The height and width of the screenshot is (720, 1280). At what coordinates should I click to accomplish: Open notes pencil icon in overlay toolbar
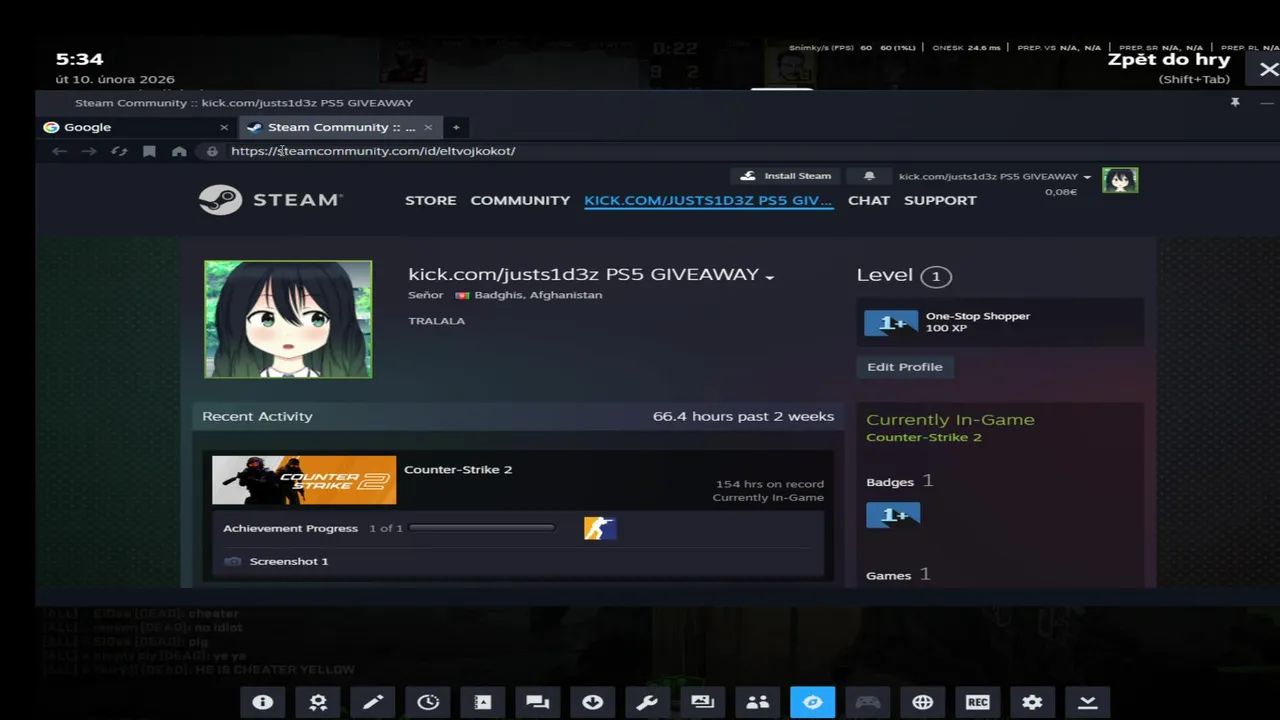[372, 702]
